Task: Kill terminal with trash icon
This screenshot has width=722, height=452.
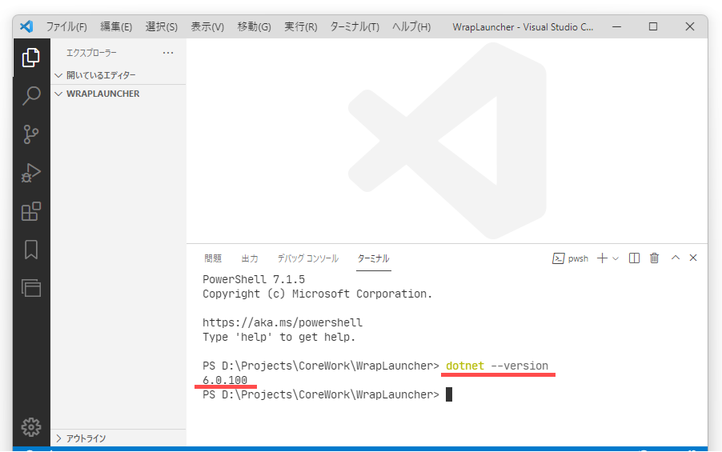Action: (x=654, y=258)
